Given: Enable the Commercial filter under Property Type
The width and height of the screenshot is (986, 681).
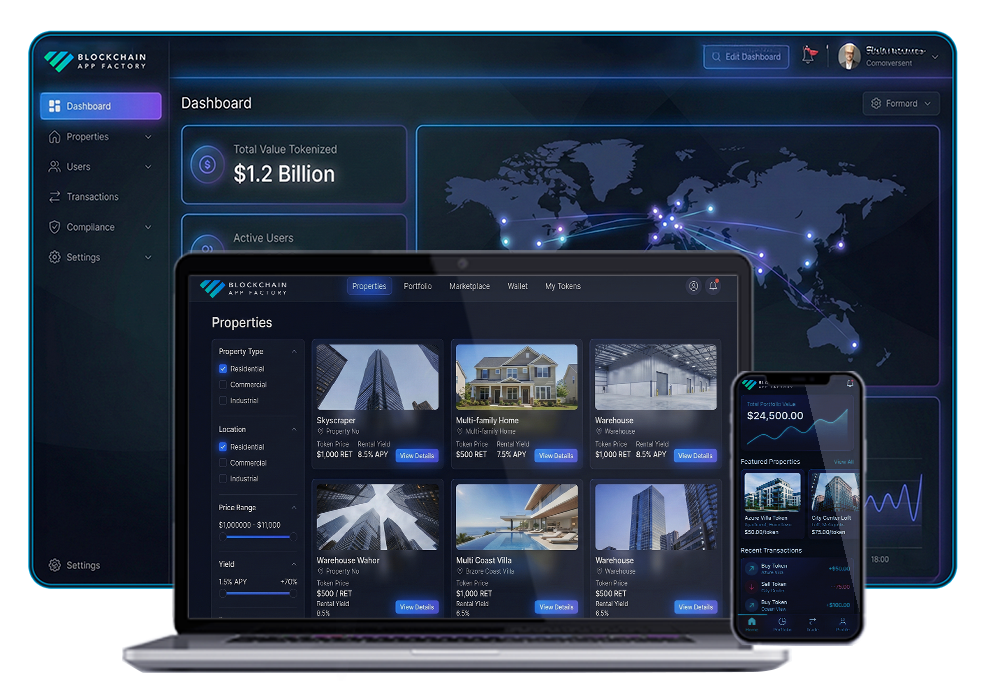Looking at the screenshot, I should 223,385.
